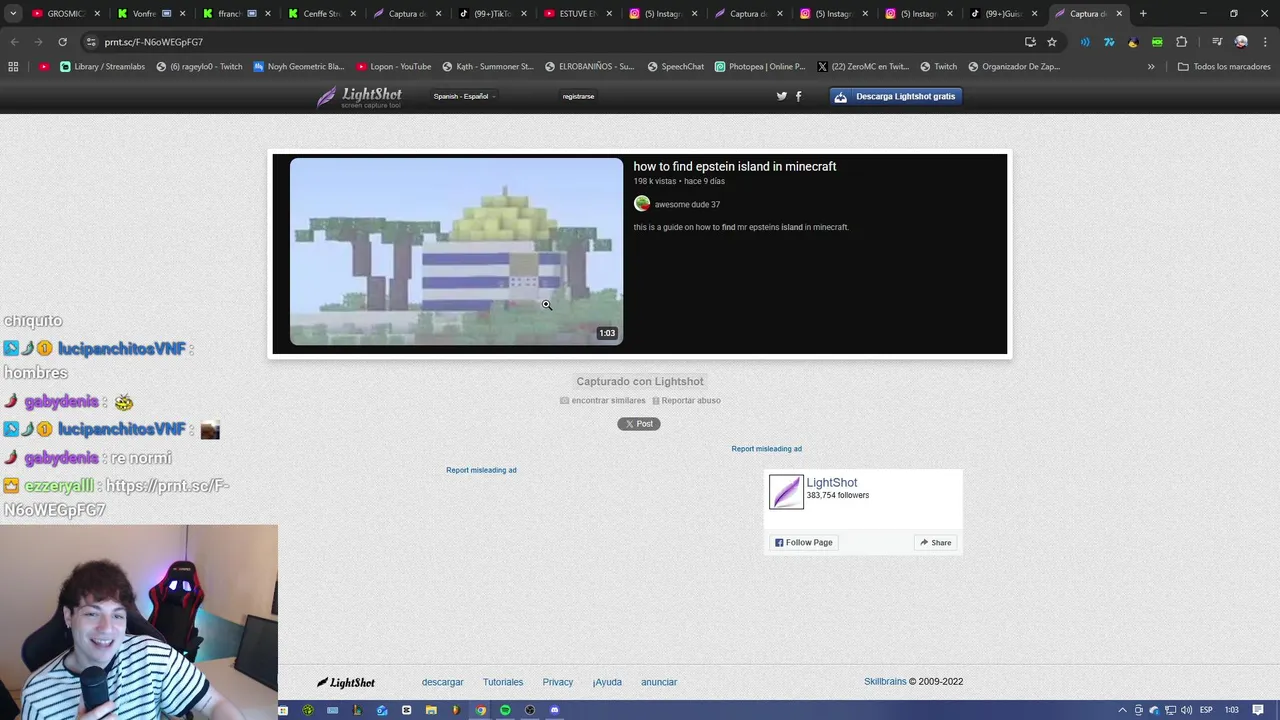Screen dimensions: 1280x720
Task: Click the LightShot page logo in Facebook widget
Action: [x=786, y=492]
